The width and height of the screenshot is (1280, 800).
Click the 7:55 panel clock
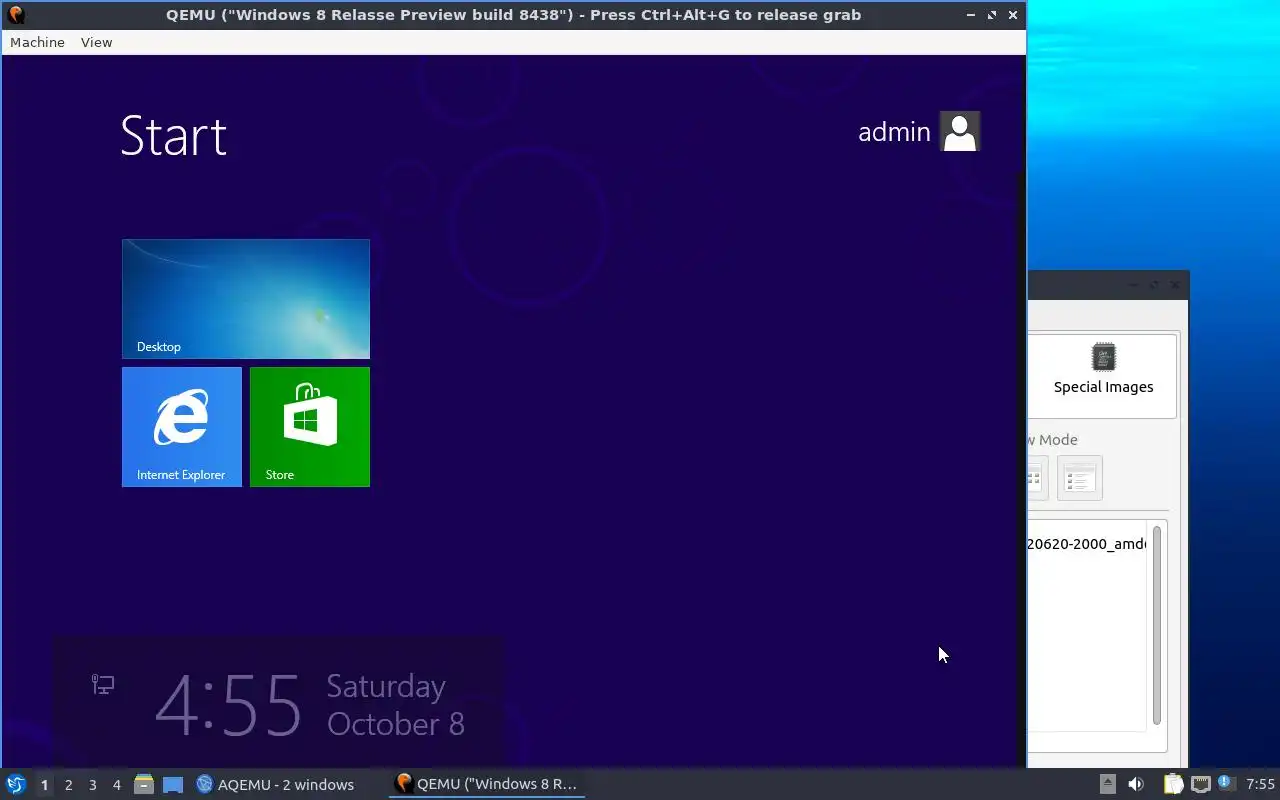[x=1260, y=784]
